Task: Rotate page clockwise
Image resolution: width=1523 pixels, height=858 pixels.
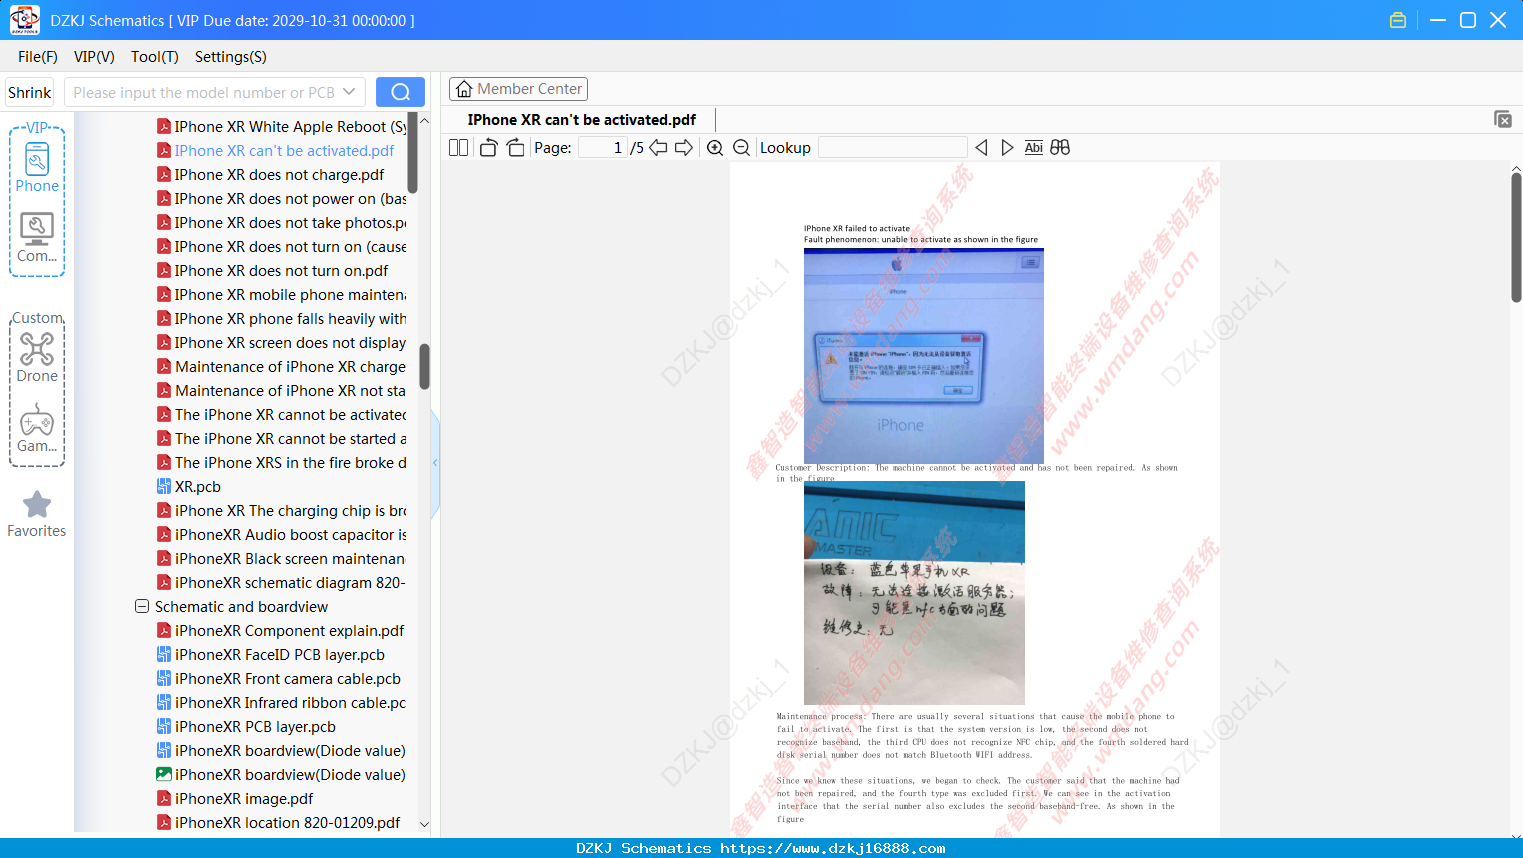Action: tap(515, 148)
